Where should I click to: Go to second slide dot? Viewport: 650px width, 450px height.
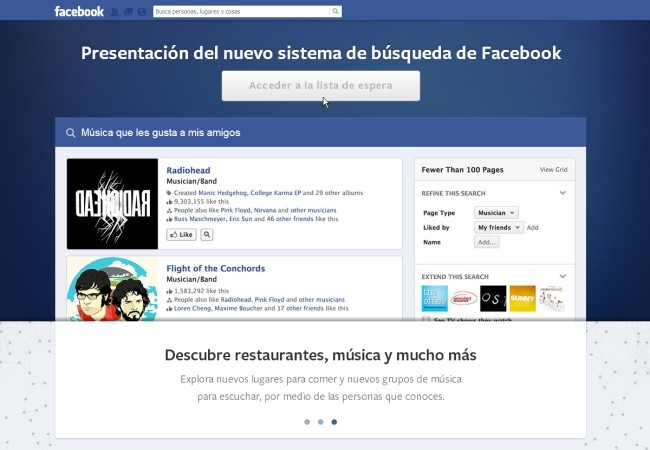pyautogui.click(x=320, y=422)
